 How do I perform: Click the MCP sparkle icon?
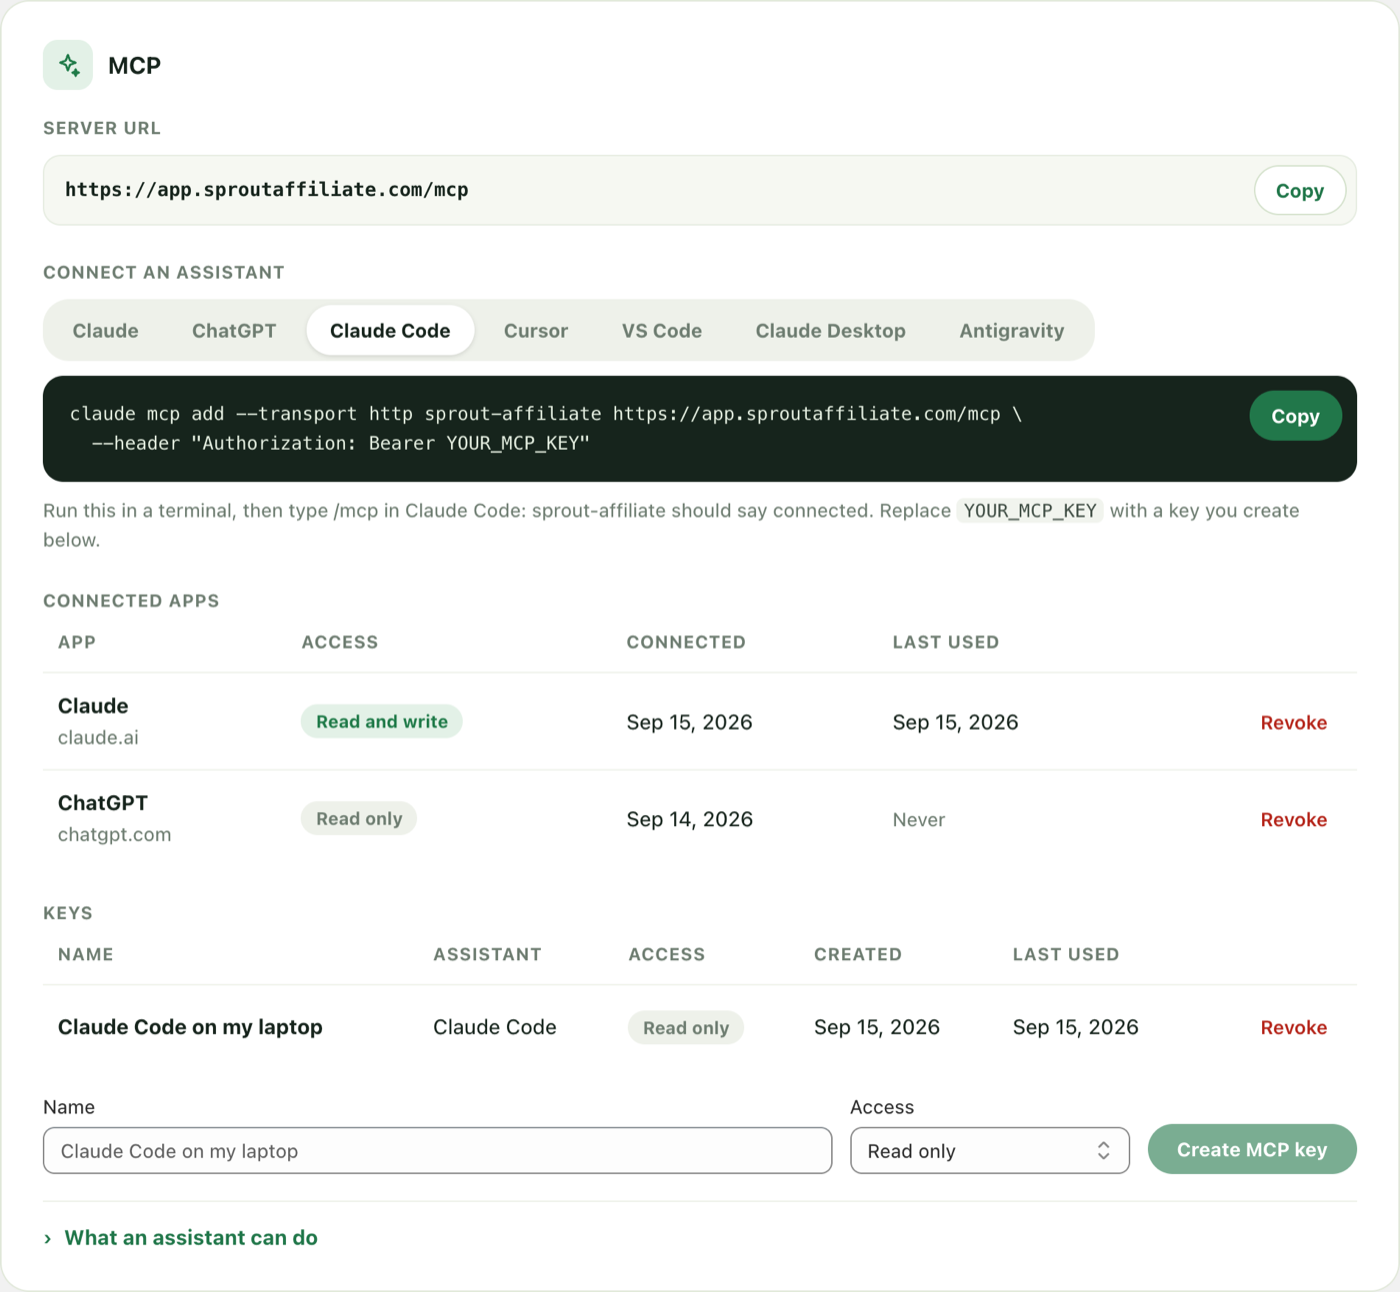point(68,65)
